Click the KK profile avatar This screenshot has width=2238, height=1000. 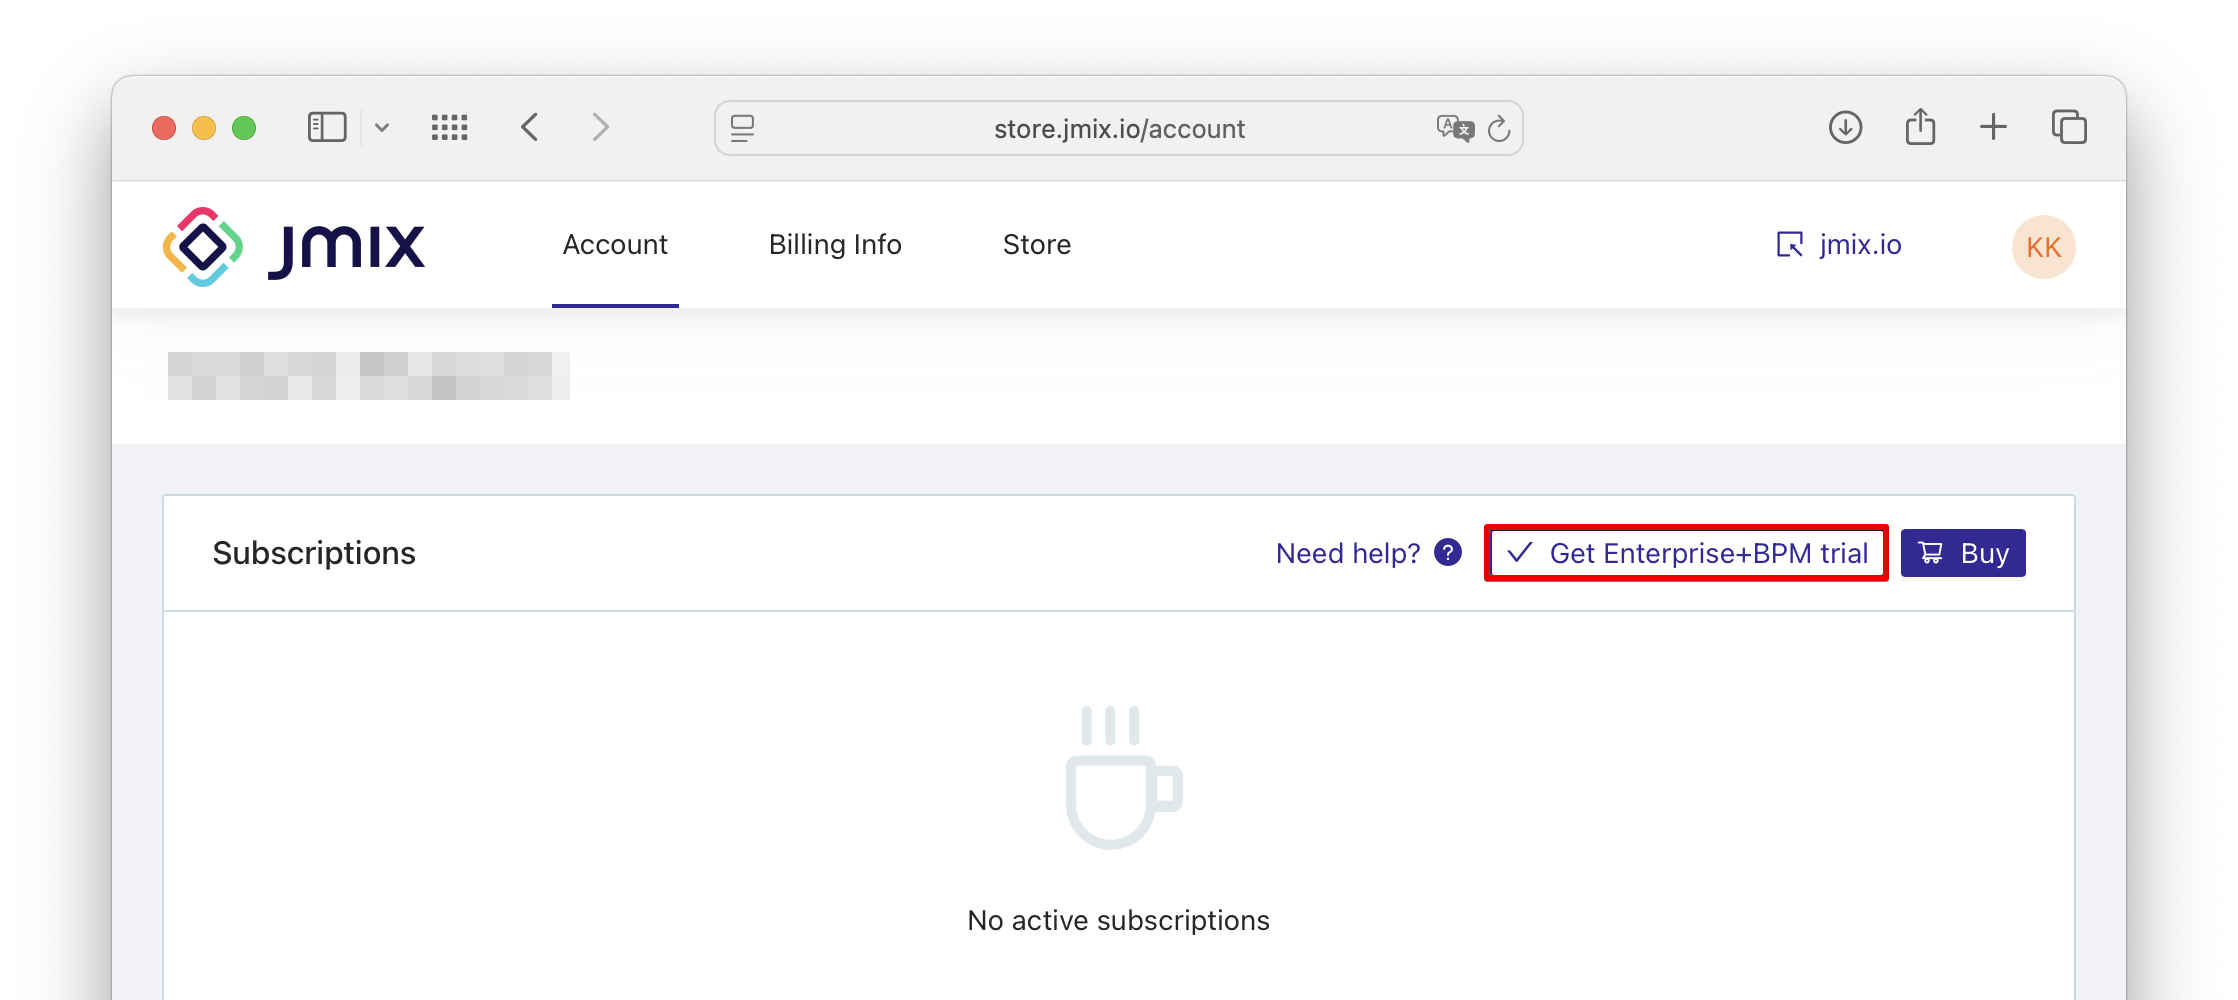(2042, 246)
